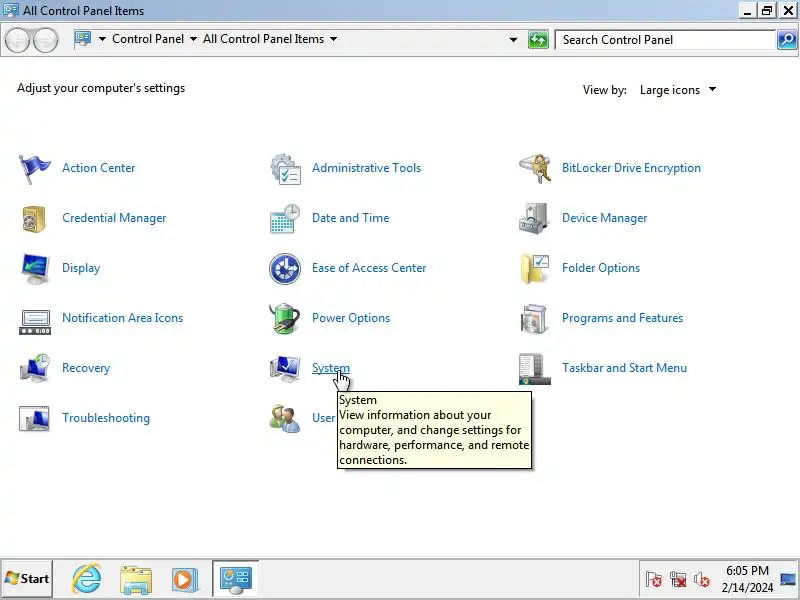Click the muted volume tray icon

point(702,580)
